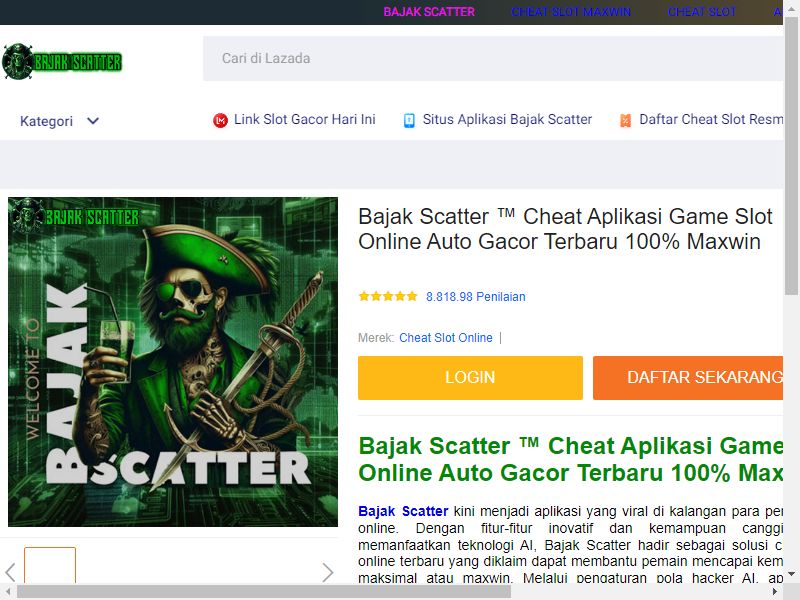Click the Bajak Scatter skull logo

click(62, 62)
